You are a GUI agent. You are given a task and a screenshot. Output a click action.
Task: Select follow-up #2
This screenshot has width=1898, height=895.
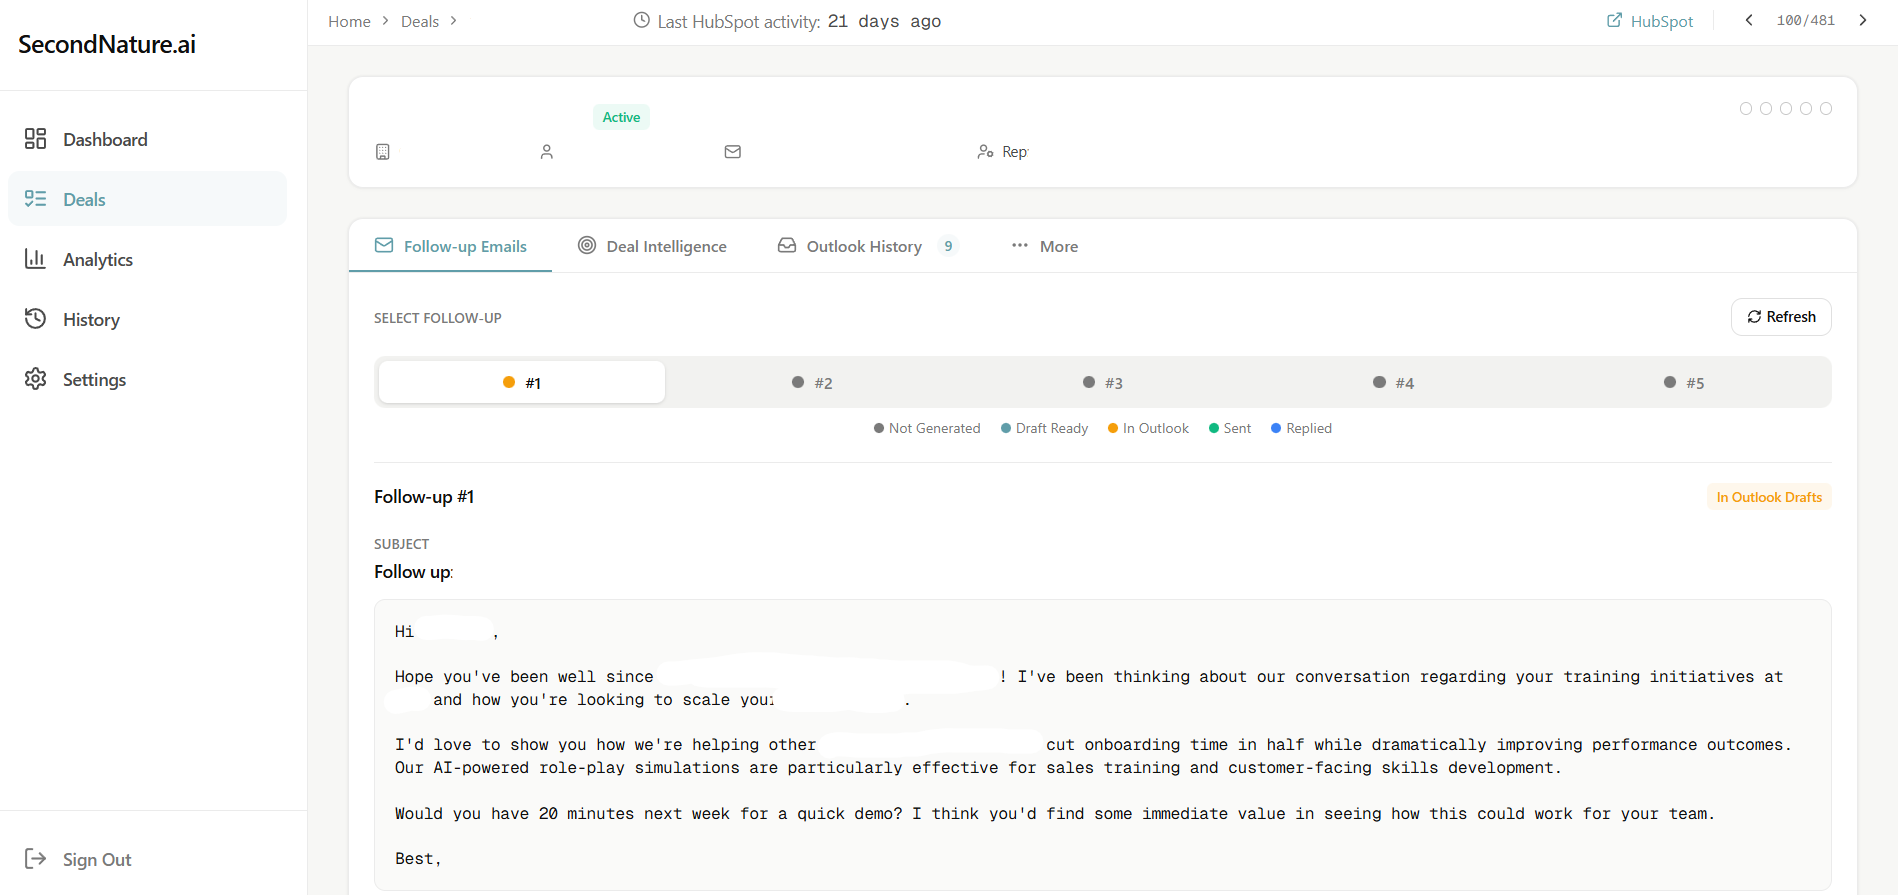pyautogui.click(x=812, y=383)
